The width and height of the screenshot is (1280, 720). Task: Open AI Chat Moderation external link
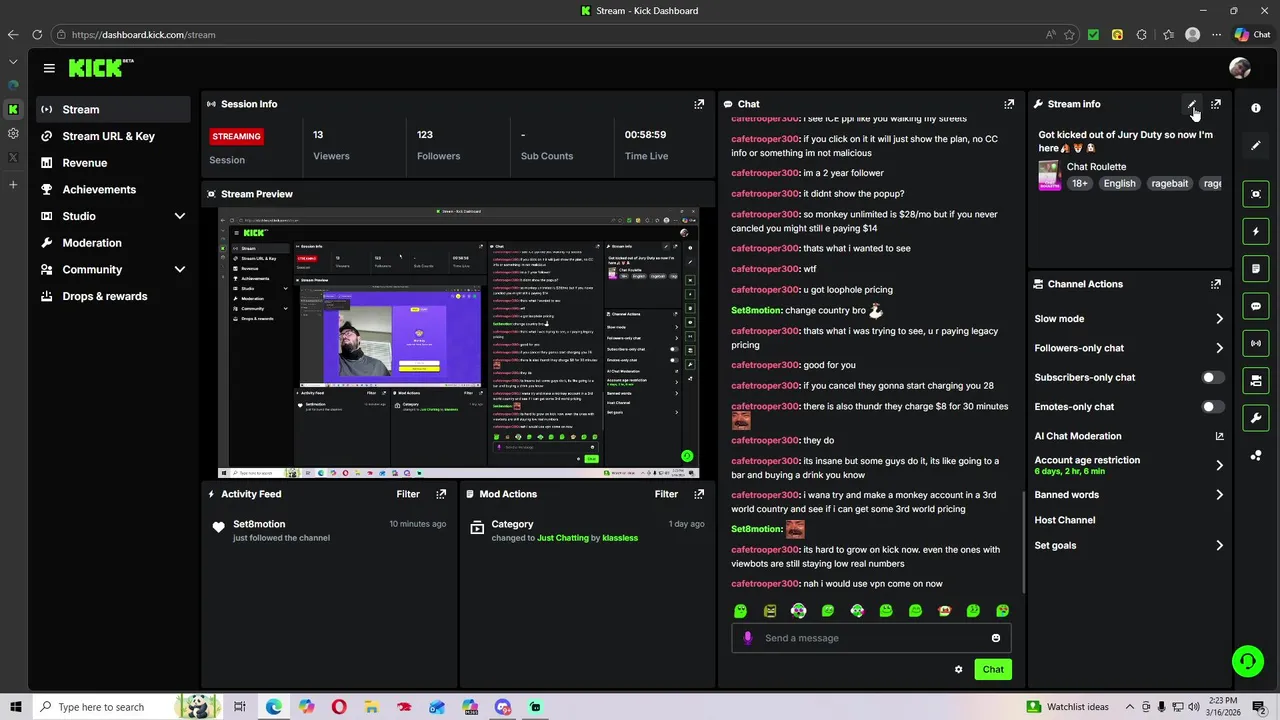pyautogui.click(x=1219, y=436)
